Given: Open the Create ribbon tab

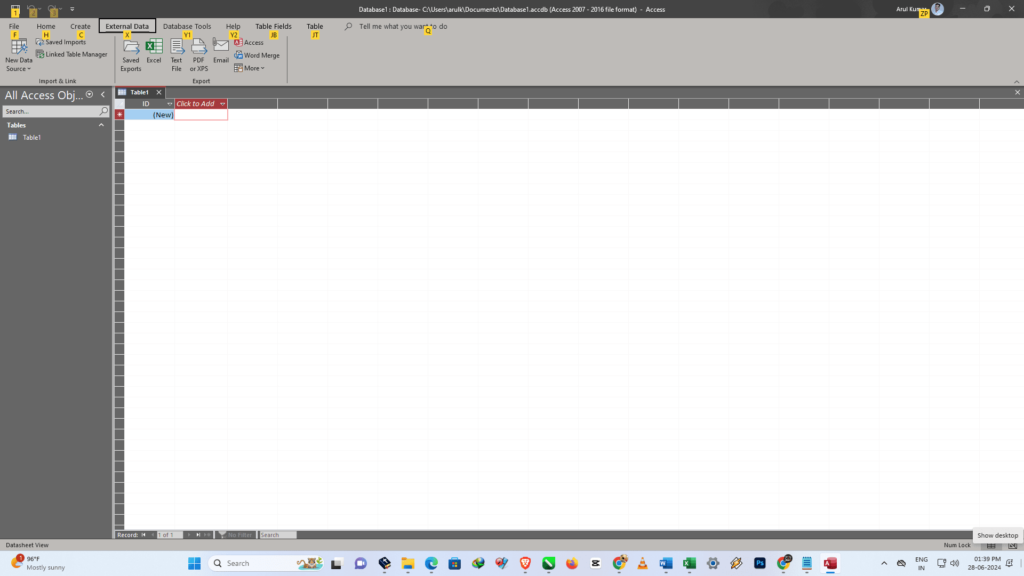Looking at the screenshot, I should (x=80, y=26).
